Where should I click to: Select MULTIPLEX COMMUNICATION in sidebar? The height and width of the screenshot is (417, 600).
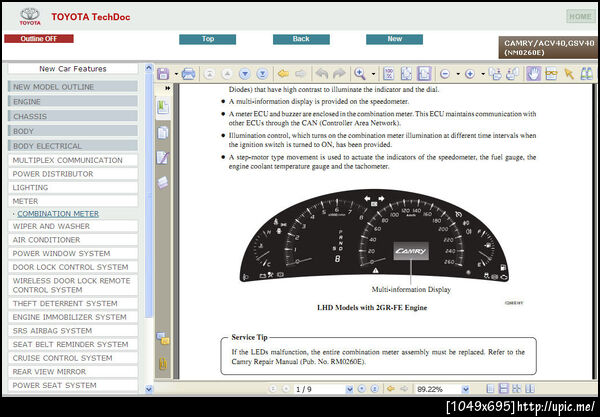[x=73, y=160]
